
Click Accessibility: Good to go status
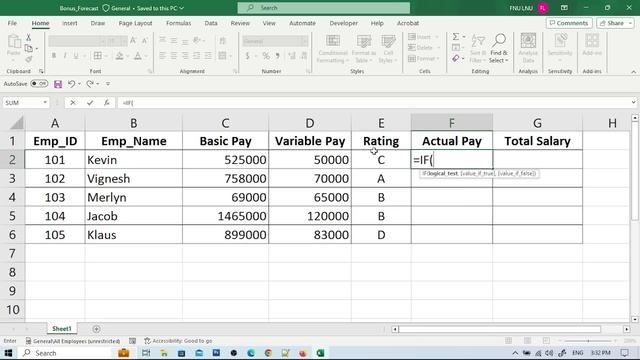click(x=178, y=341)
